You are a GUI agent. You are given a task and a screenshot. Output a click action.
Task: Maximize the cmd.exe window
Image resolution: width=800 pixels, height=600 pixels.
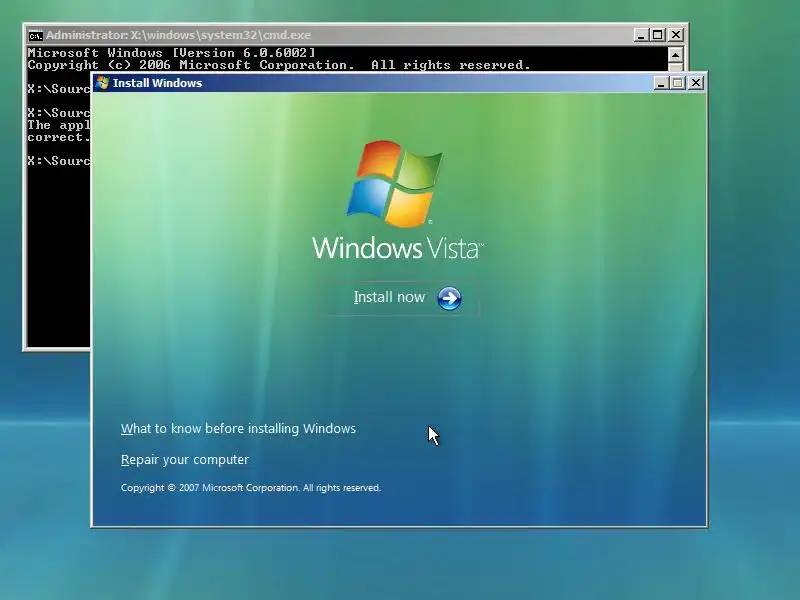tap(658, 35)
